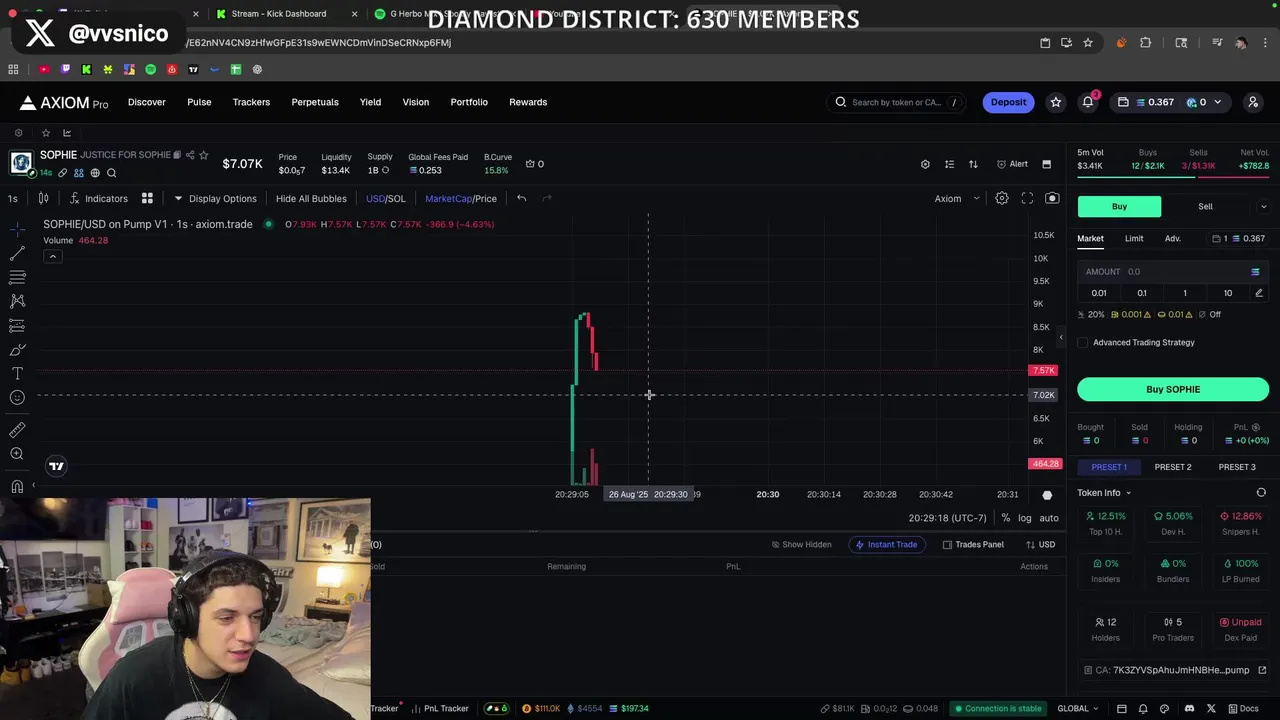Search the SOPHIE token magnifier icon
Image resolution: width=1280 pixels, height=720 pixels.
tap(111, 173)
